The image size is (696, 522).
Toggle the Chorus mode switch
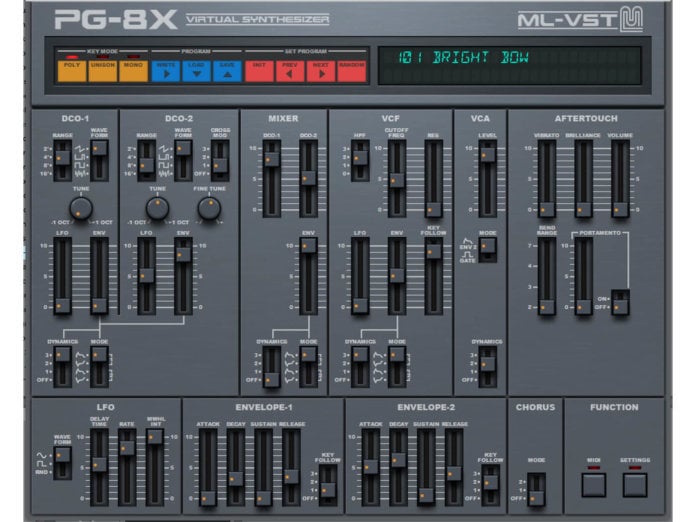[x=536, y=487]
